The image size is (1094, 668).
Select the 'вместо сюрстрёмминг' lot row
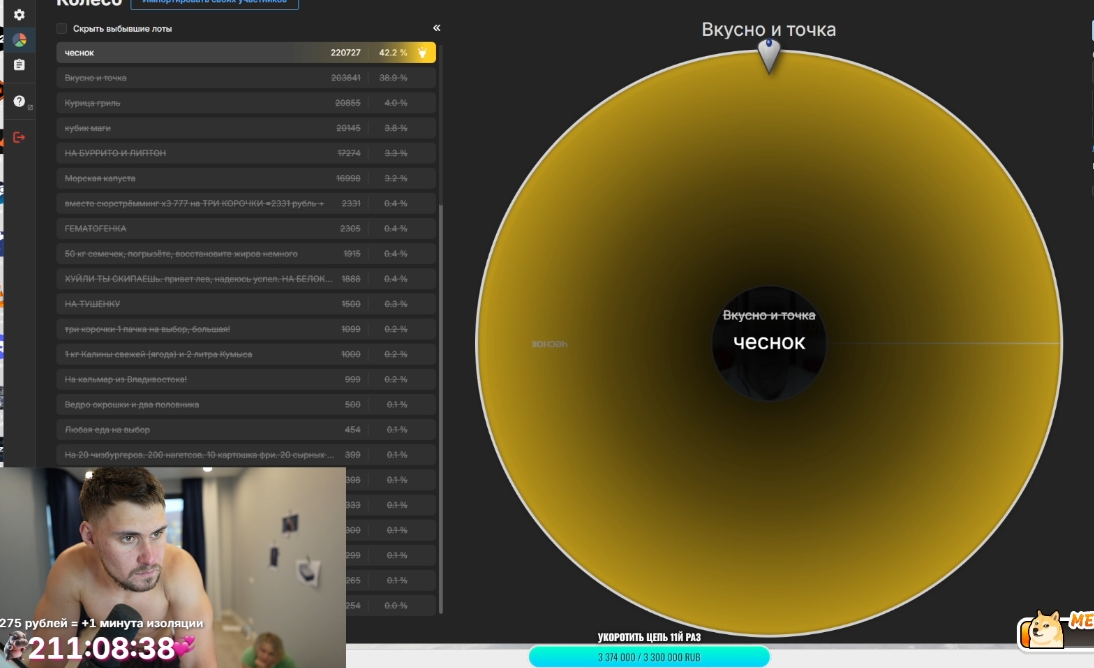(246, 203)
